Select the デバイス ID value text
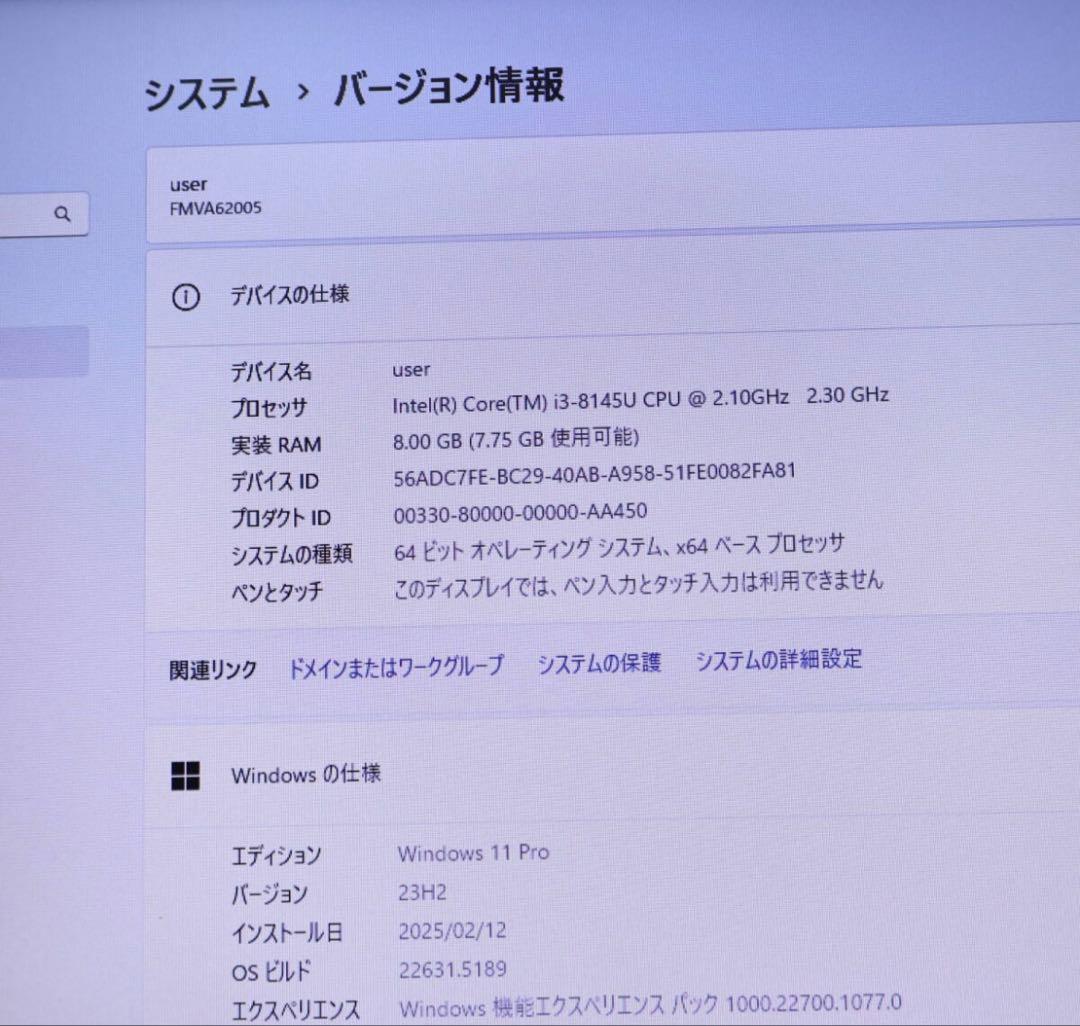Screen dimensions: 1080x1026 (595, 474)
